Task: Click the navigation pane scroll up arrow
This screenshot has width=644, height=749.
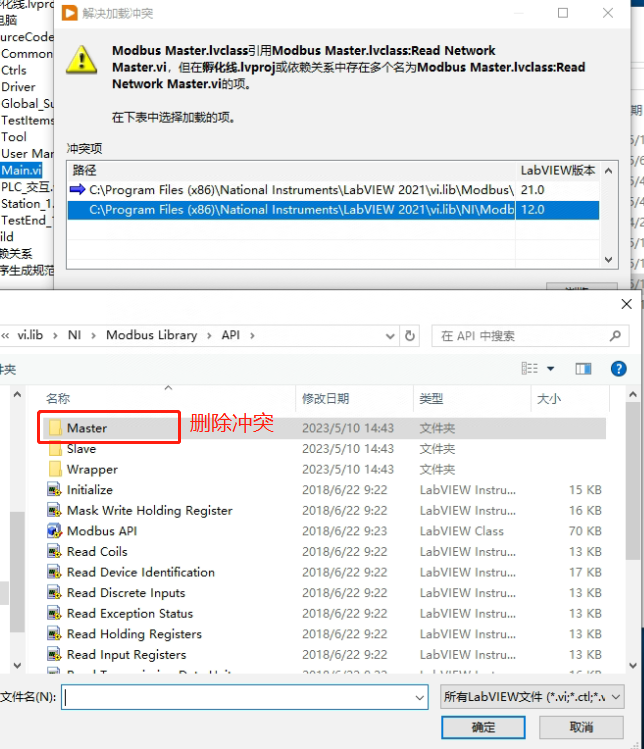Action: click(17, 395)
